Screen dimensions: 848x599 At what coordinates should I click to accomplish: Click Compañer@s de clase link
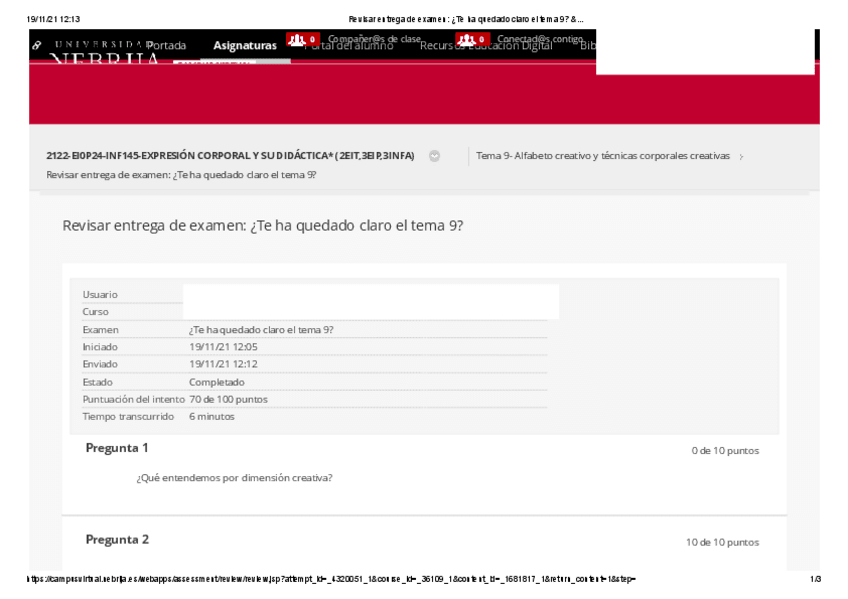pyautogui.click(x=374, y=38)
